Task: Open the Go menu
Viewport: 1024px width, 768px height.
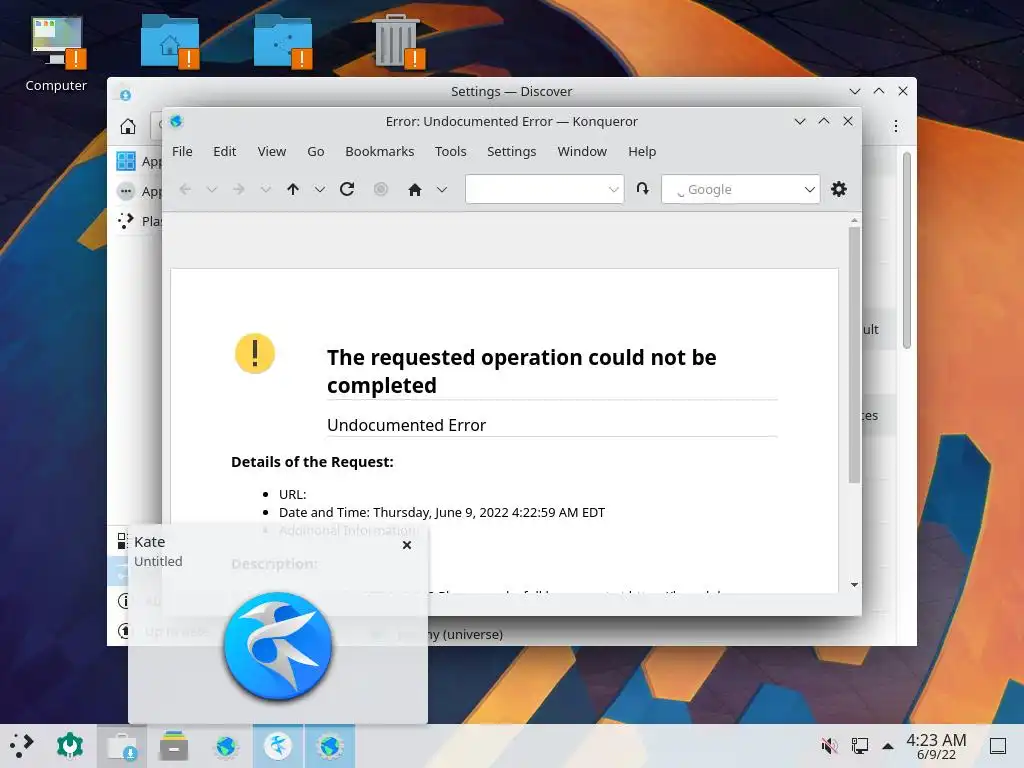Action: tap(315, 152)
